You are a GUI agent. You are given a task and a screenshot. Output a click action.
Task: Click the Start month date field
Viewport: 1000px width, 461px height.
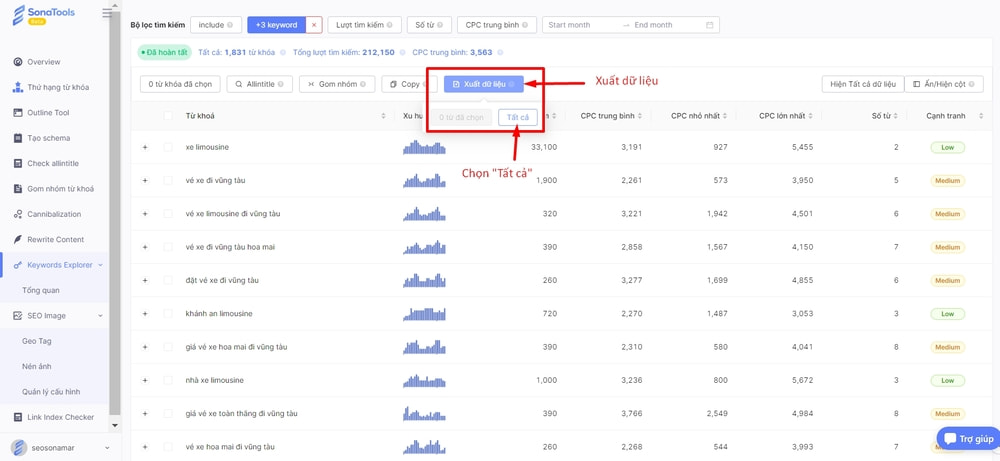click(x=582, y=25)
